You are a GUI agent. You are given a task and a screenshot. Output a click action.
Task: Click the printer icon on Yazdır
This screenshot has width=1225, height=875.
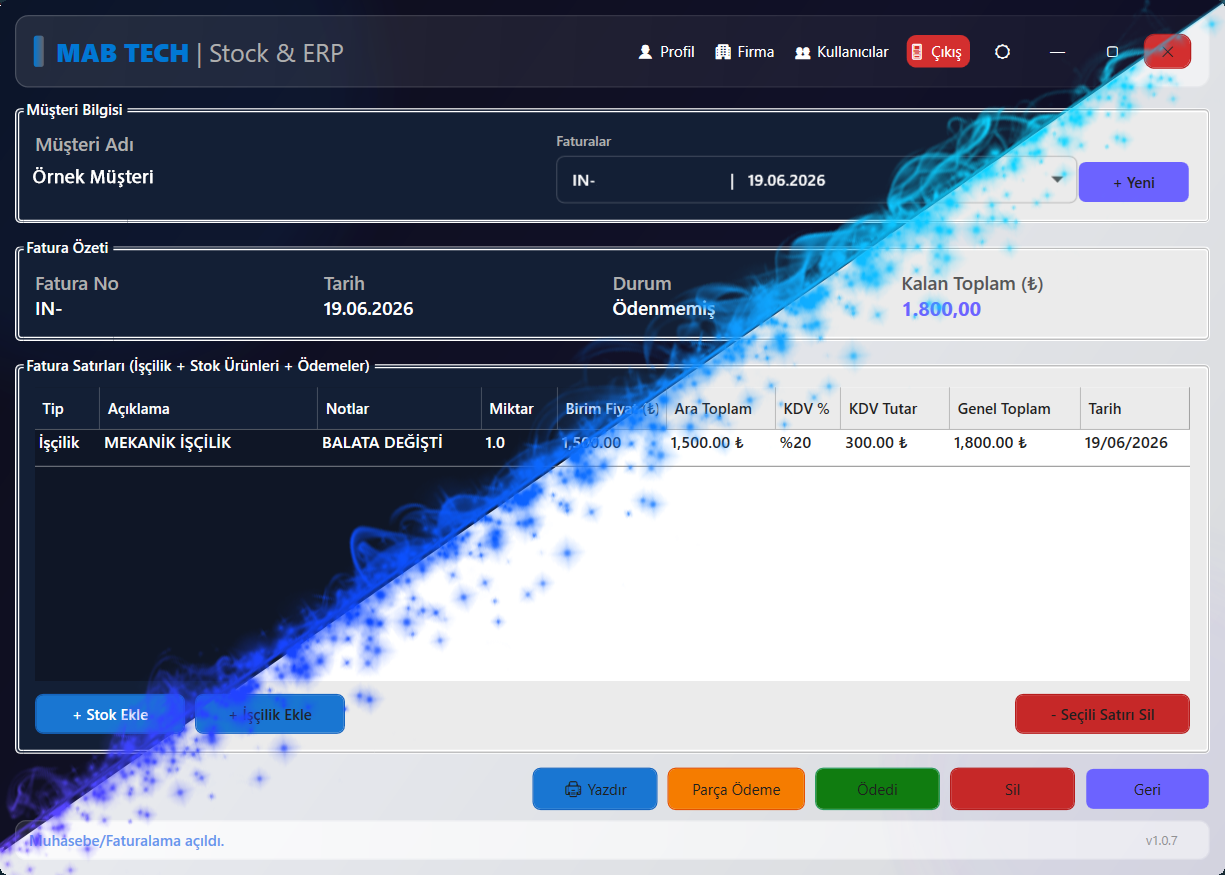573,789
